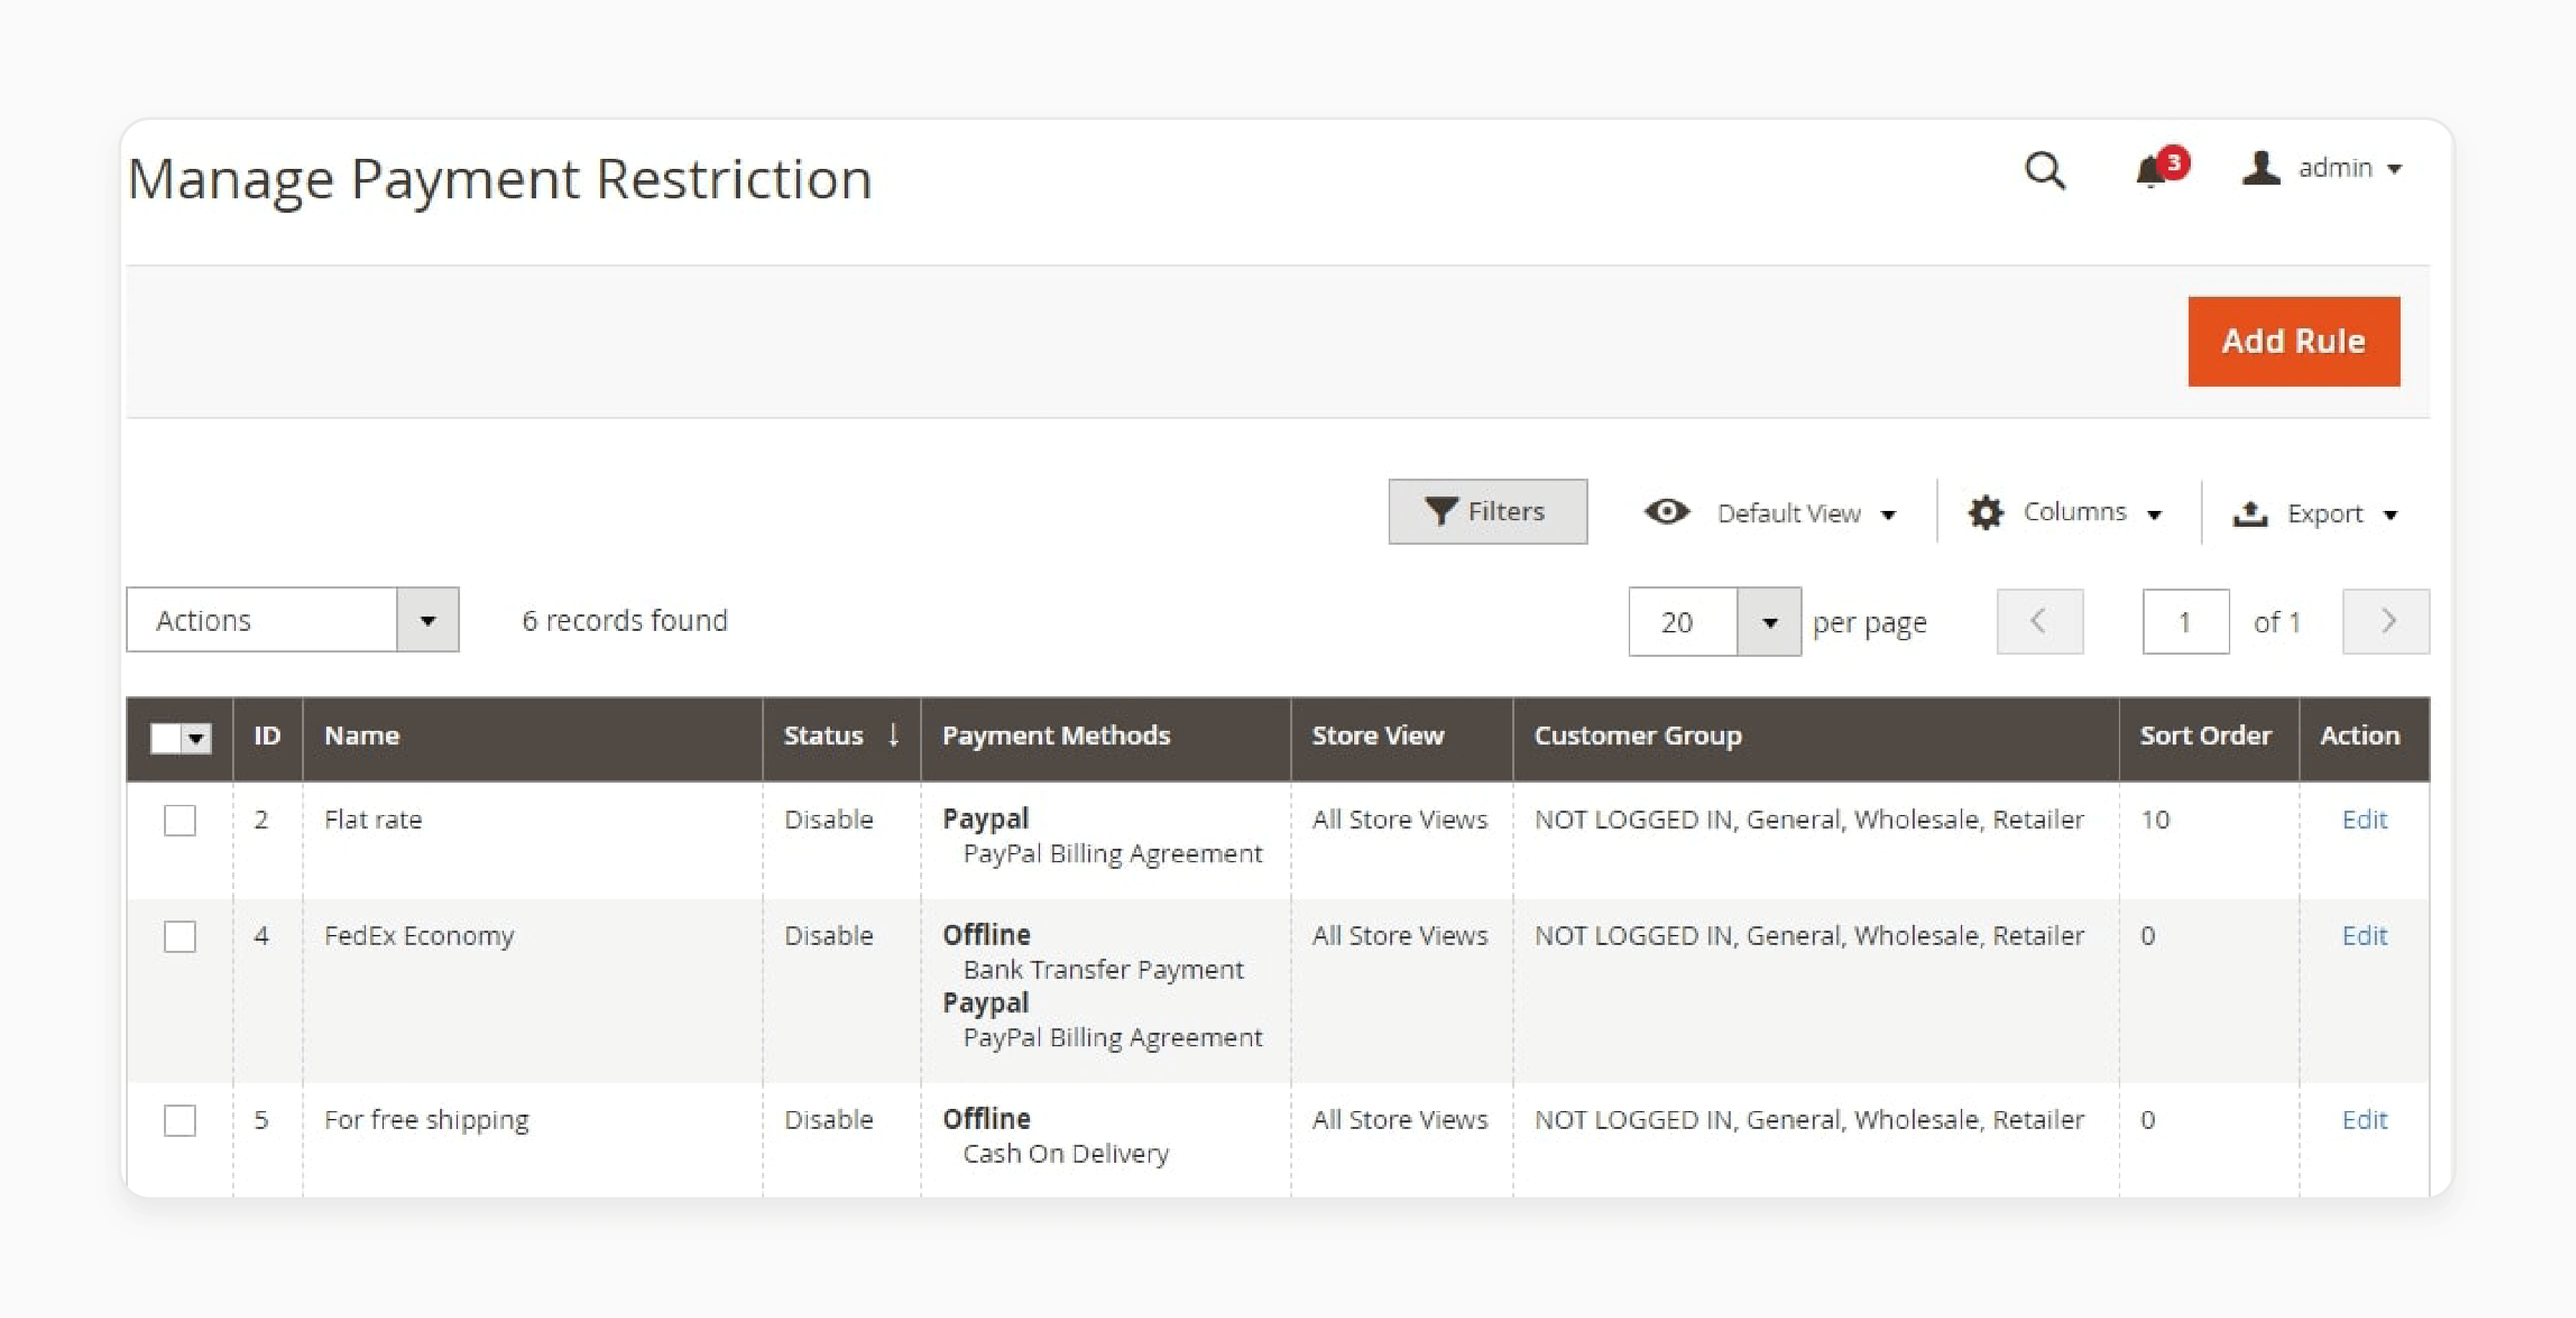This screenshot has height=1318, width=2576.
Task: Click the '6 records found' text
Action: click(625, 620)
